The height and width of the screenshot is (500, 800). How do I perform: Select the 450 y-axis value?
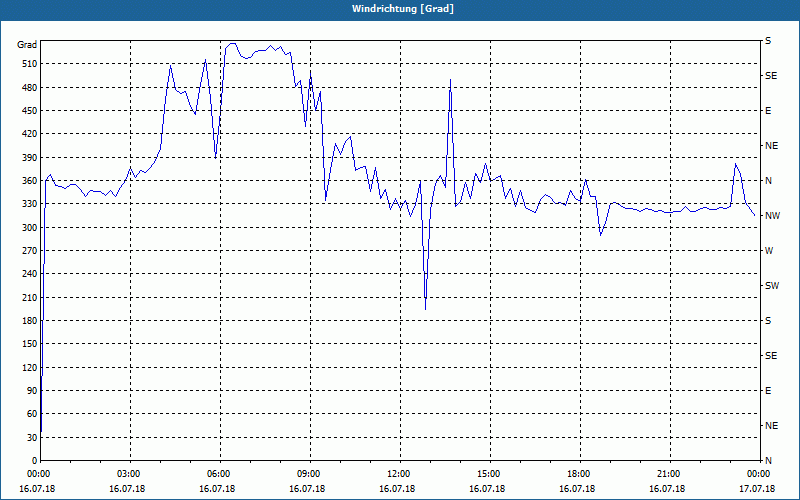[x=31, y=111]
